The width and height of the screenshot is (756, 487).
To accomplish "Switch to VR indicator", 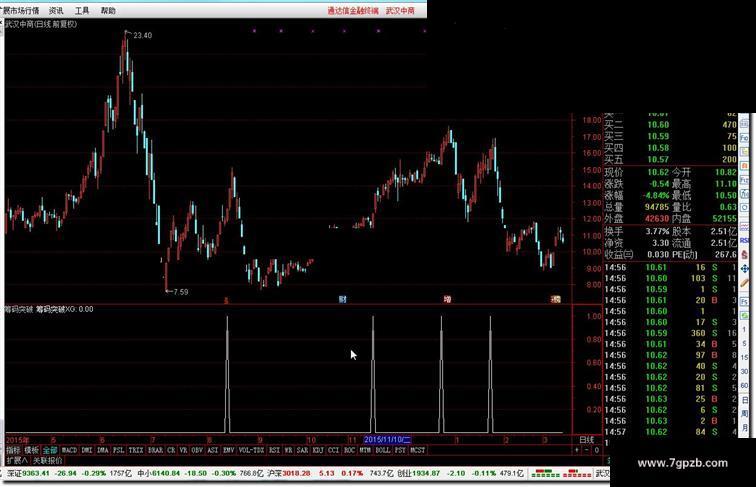I will click(183, 450).
